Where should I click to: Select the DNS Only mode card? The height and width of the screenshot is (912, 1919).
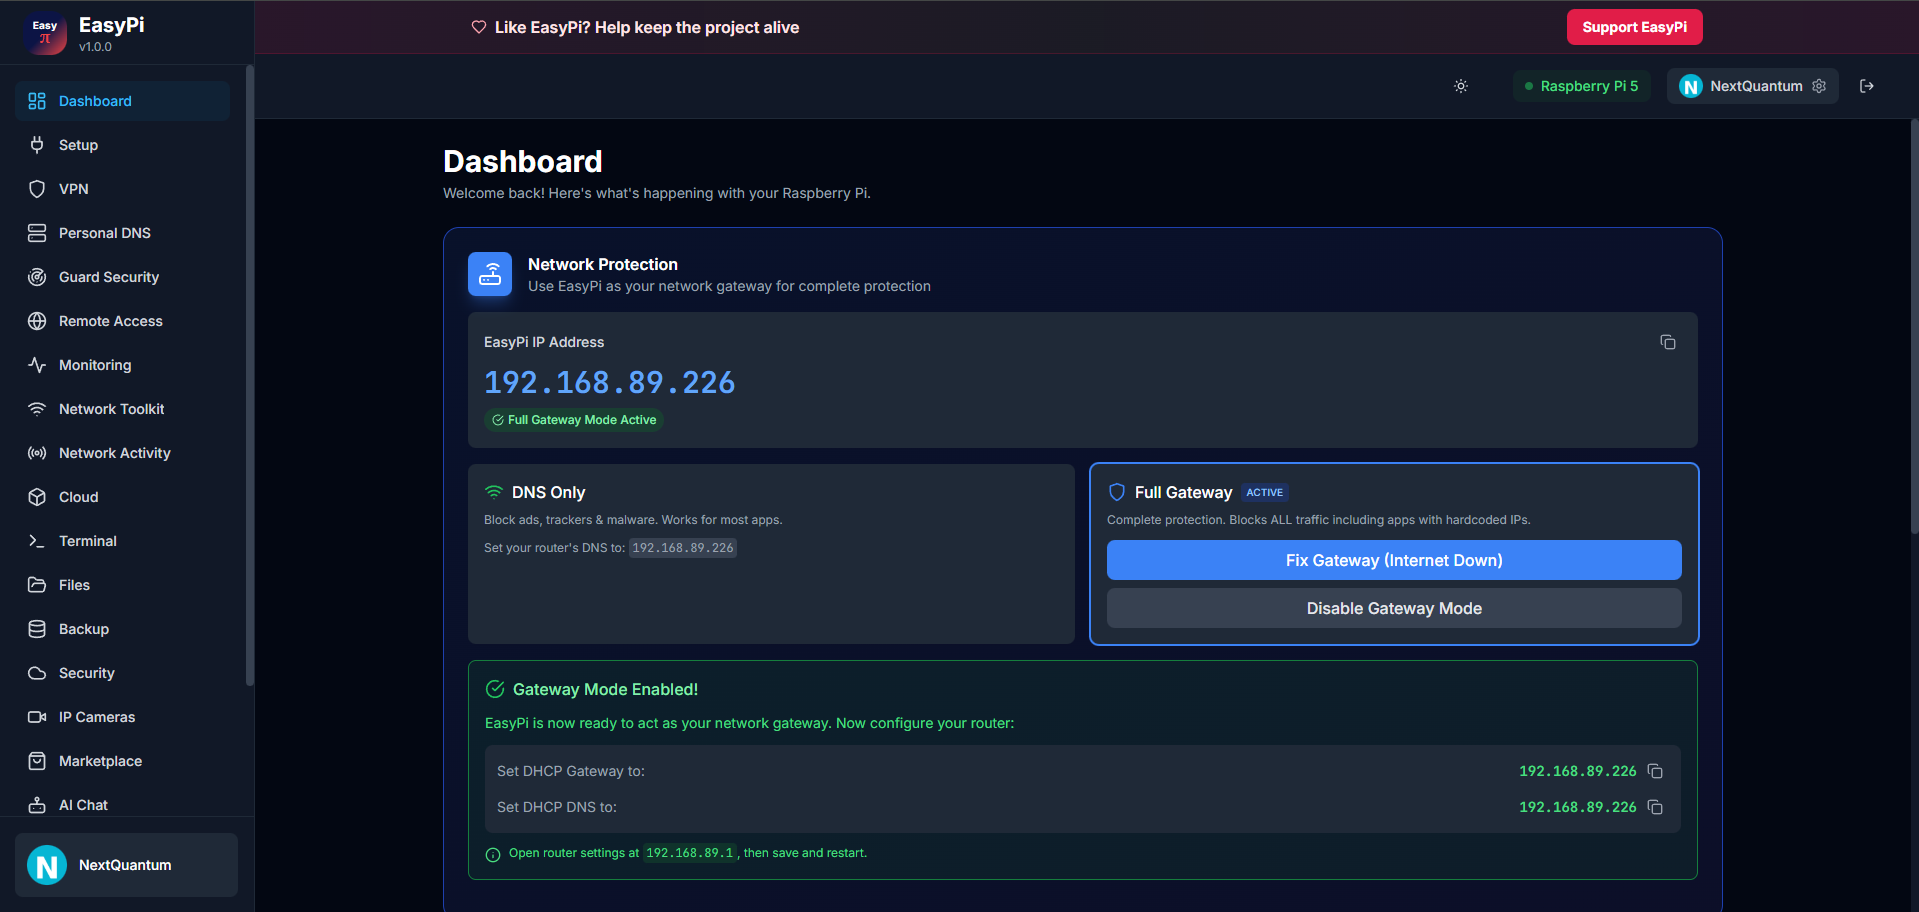[771, 553]
